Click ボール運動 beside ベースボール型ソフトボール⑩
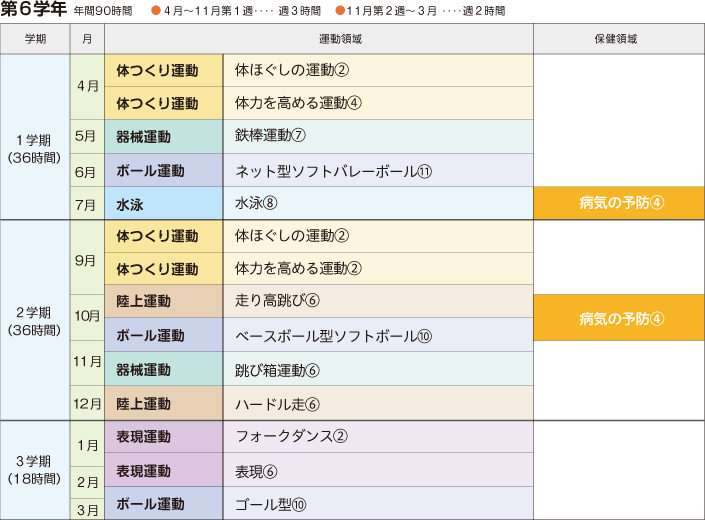Screen dimensions: 705x520 [164, 335]
